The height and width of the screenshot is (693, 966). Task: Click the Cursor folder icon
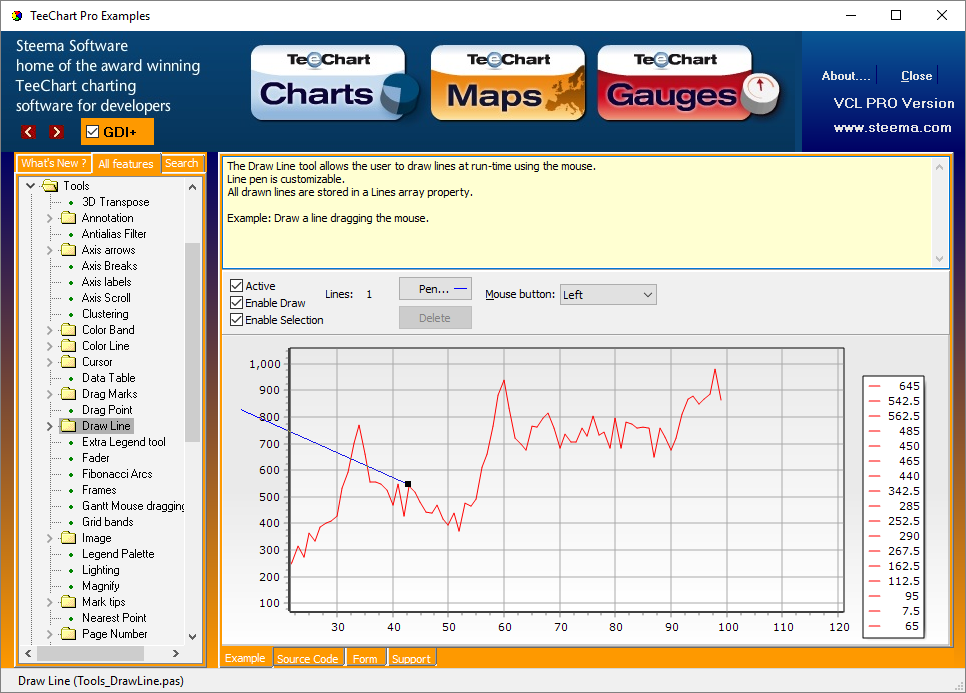tap(68, 362)
